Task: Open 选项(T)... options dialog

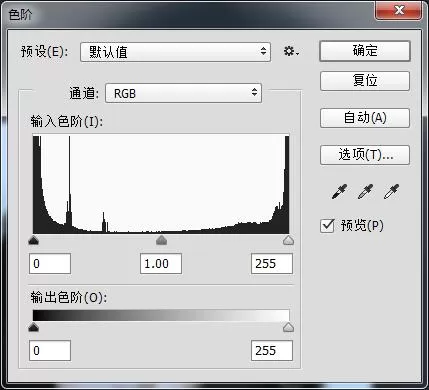Action: point(365,155)
